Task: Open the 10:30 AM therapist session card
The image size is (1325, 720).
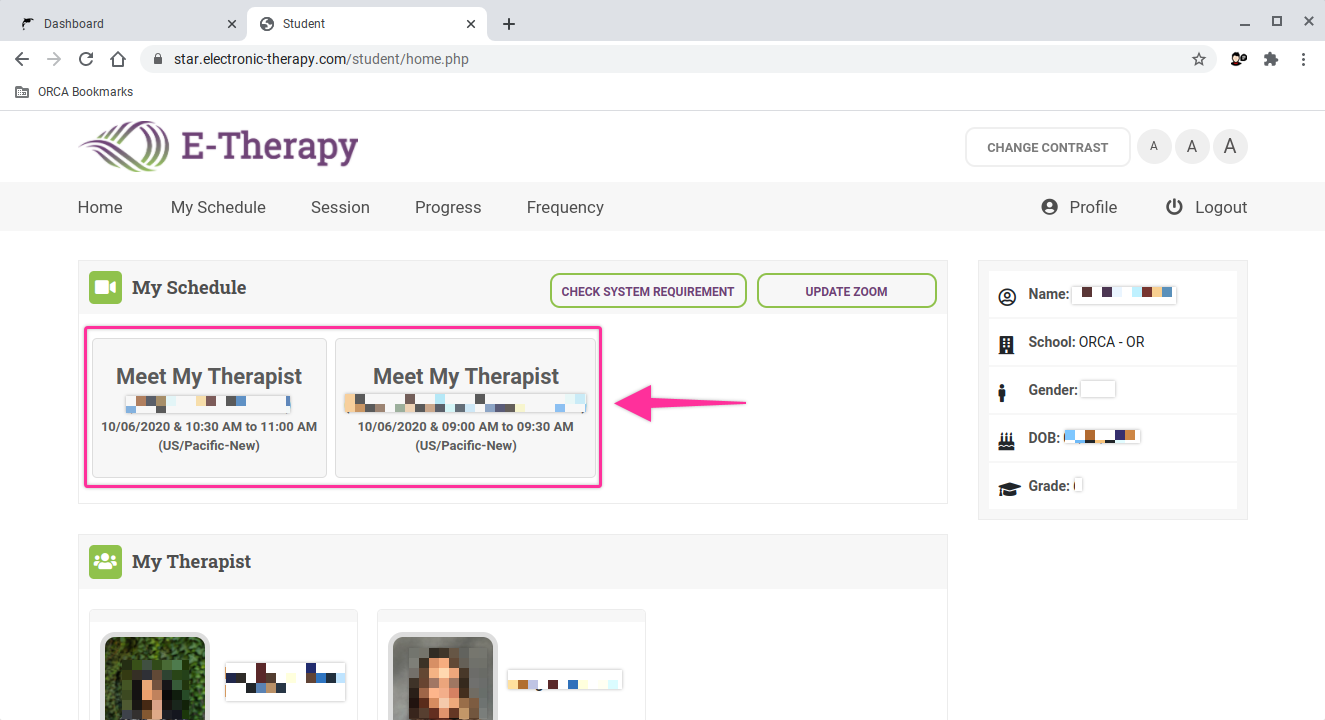Action: [209, 408]
